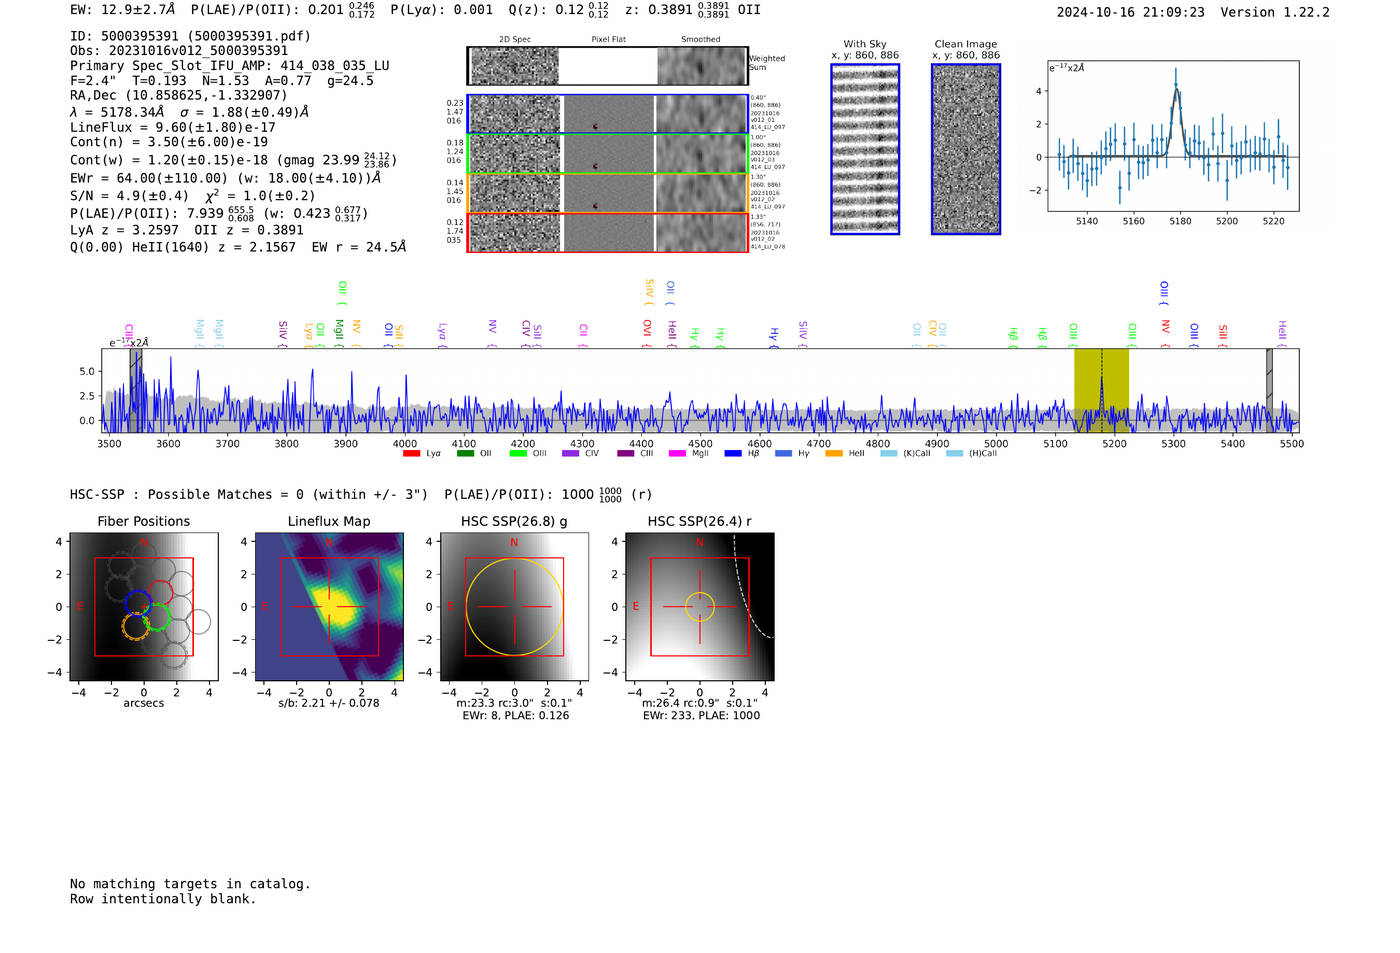The width and height of the screenshot is (1400, 953).
Task: Click the Primary Spec_Slot_IFU_AMP line
Action: 230,66
